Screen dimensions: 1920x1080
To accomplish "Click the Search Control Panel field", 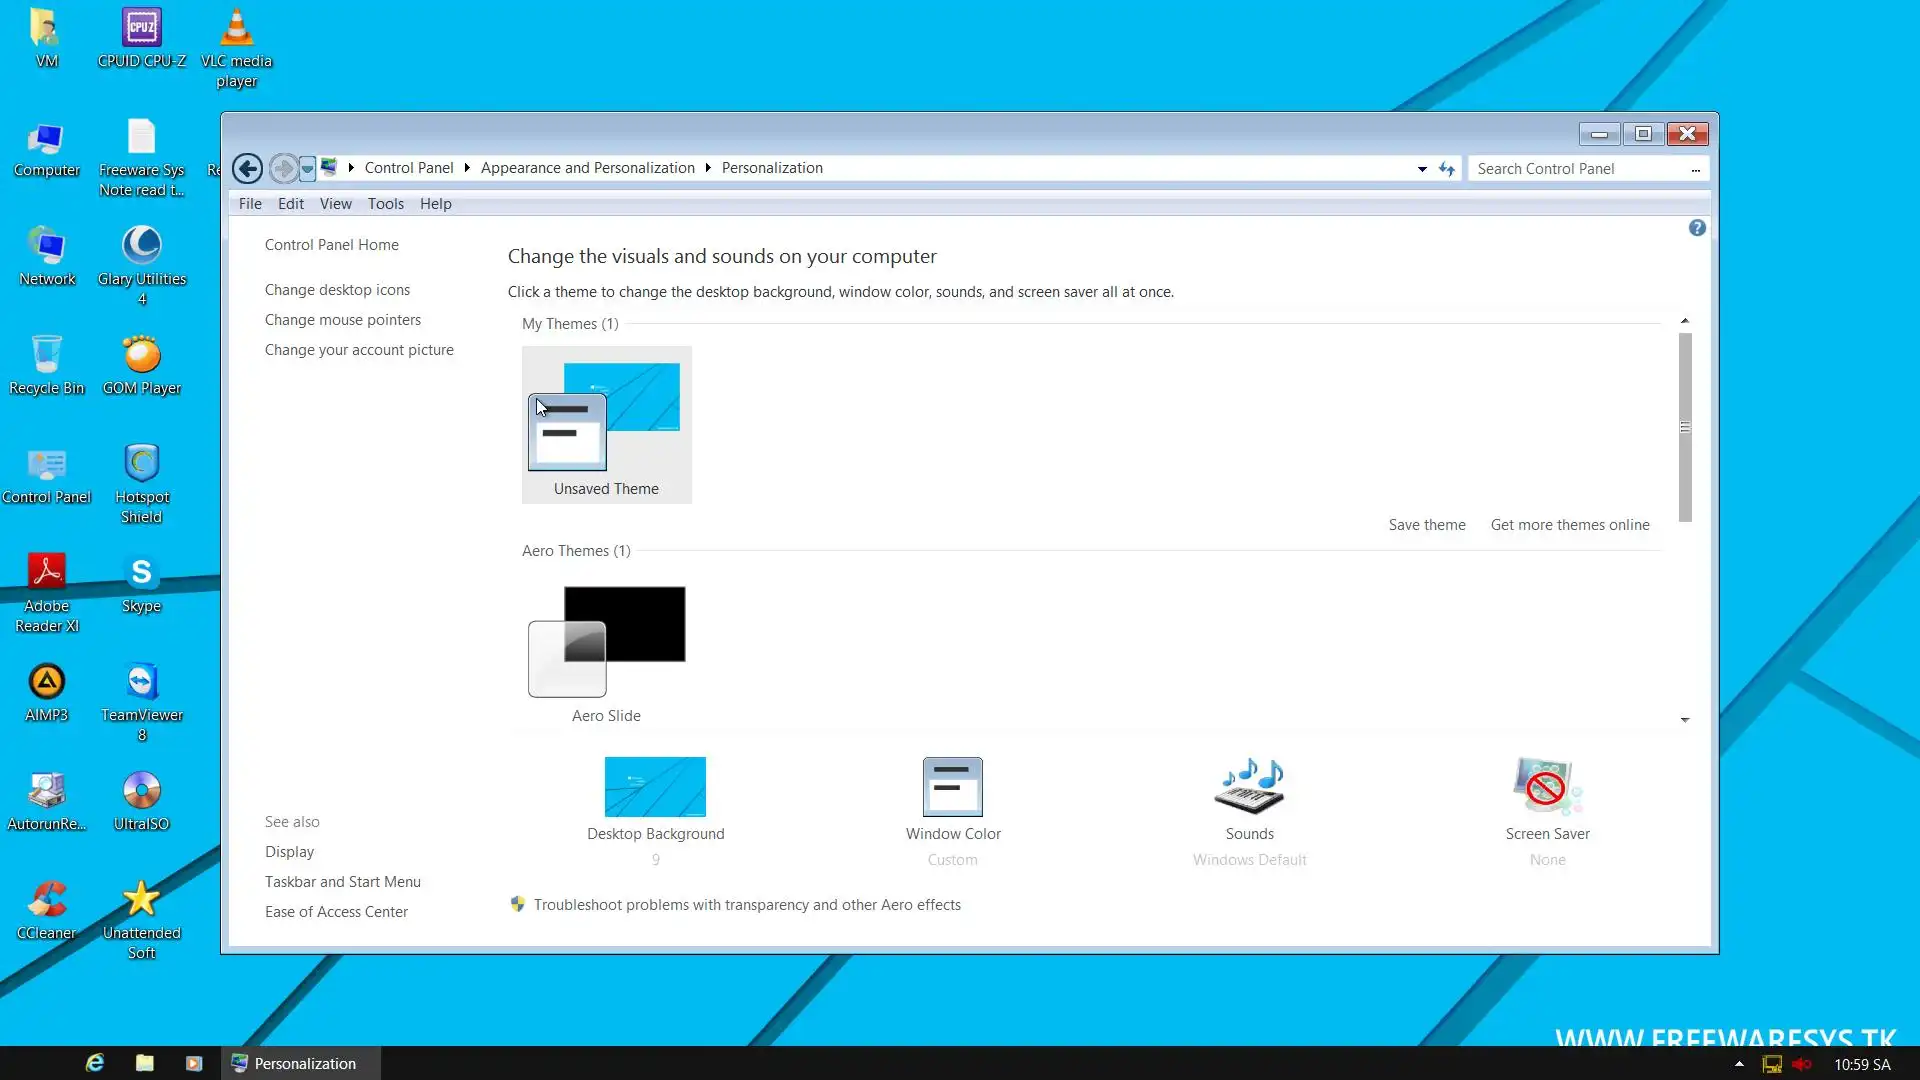I will point(1578,169).
